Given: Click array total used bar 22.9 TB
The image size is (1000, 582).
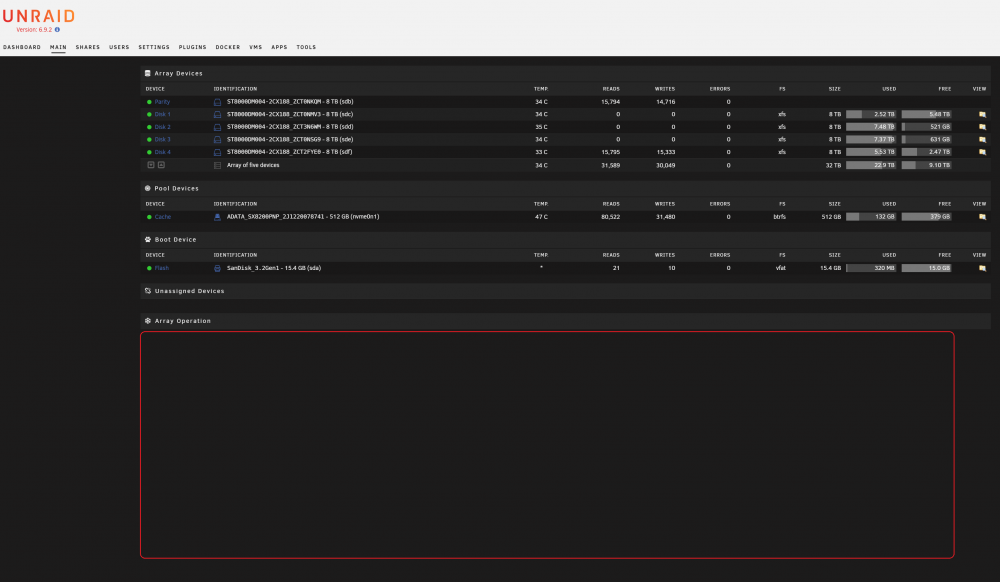Looking at the screenshot, I should point(871,166).
